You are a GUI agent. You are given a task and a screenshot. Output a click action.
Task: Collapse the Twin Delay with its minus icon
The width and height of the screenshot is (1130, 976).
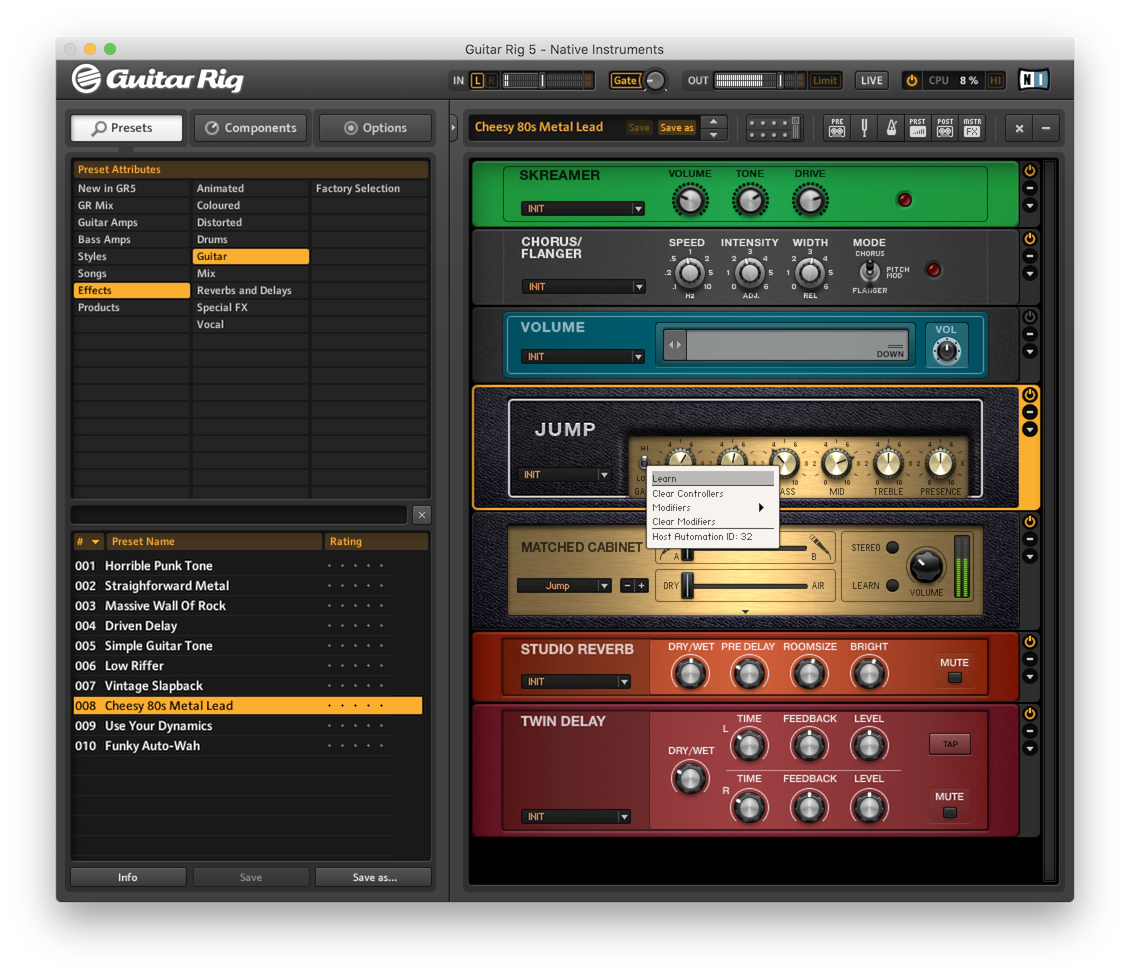pos(1030,731)
